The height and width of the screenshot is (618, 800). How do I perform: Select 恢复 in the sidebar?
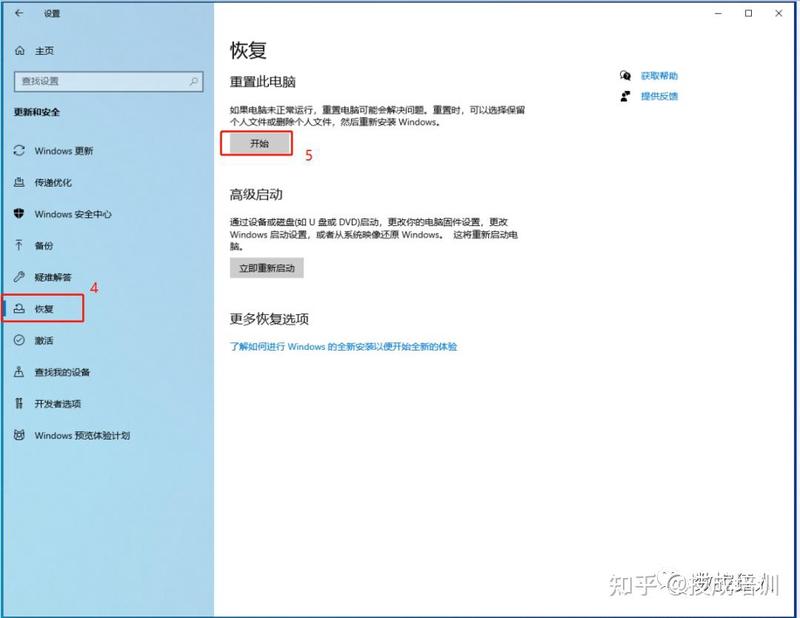(x=44, y=309)
